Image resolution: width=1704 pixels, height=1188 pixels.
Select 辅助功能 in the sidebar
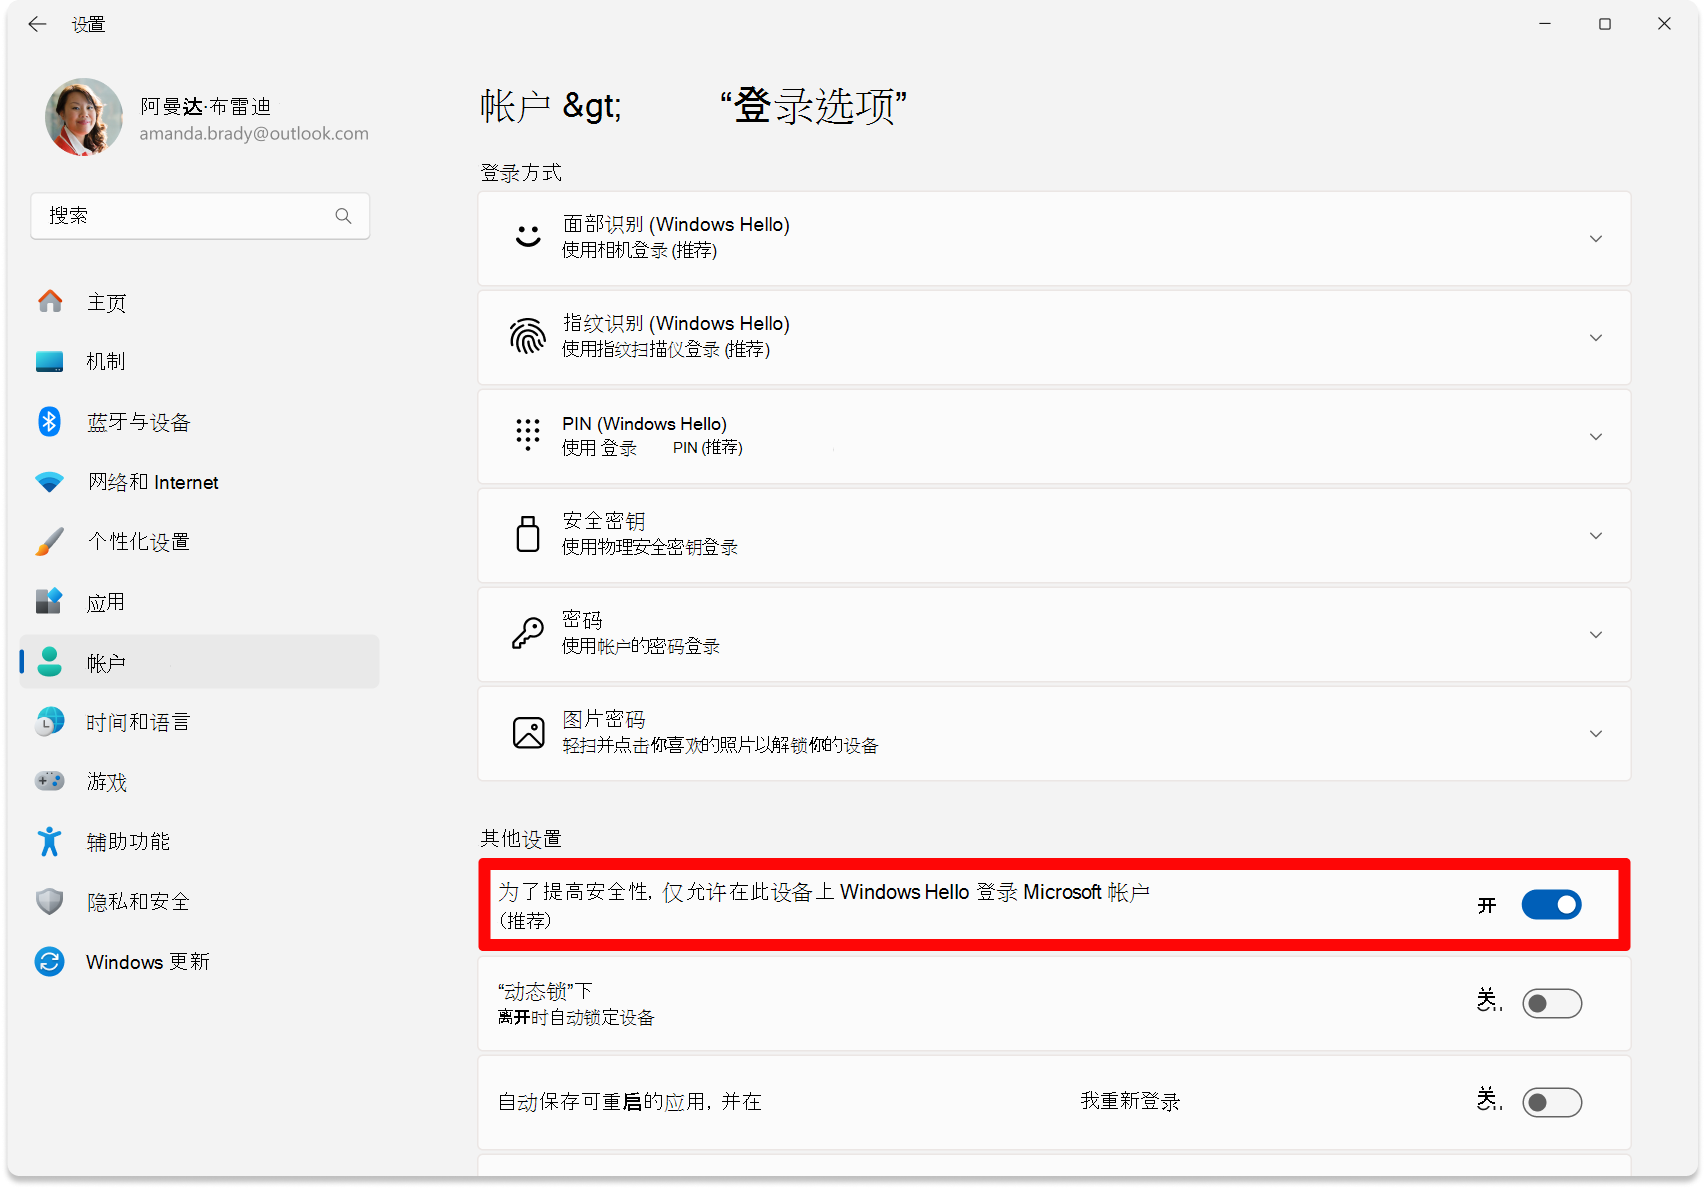click(x=200, y=842)
